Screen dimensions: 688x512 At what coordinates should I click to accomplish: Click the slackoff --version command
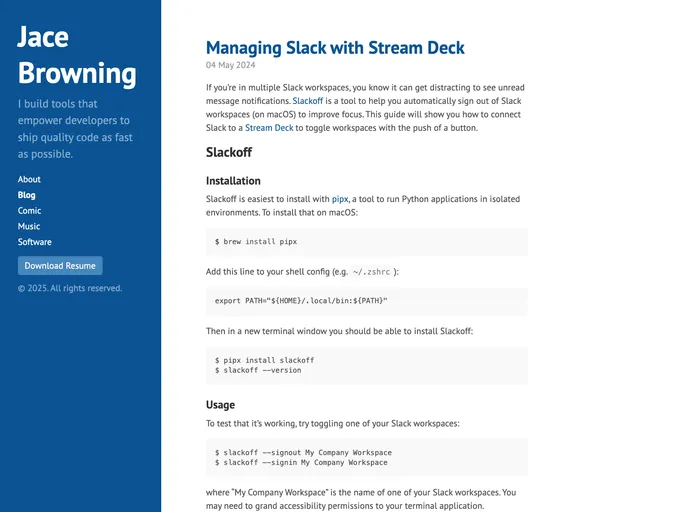(258, 370)
